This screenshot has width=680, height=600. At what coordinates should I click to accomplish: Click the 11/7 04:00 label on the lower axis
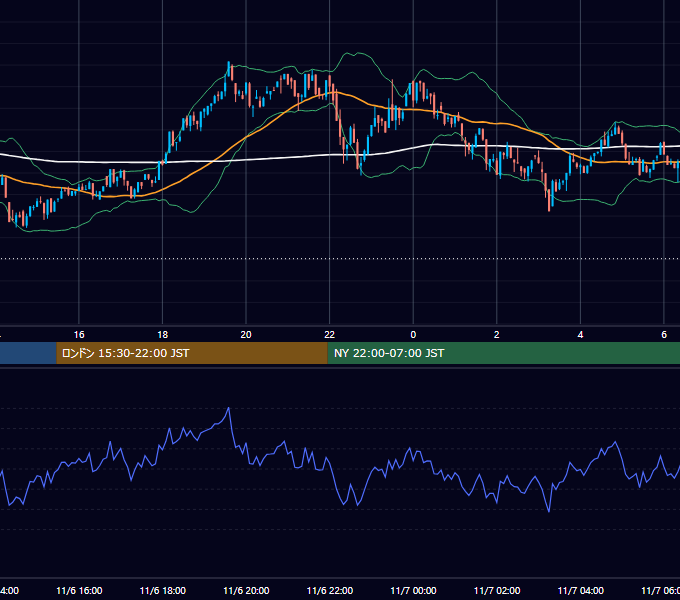[581, 590]
